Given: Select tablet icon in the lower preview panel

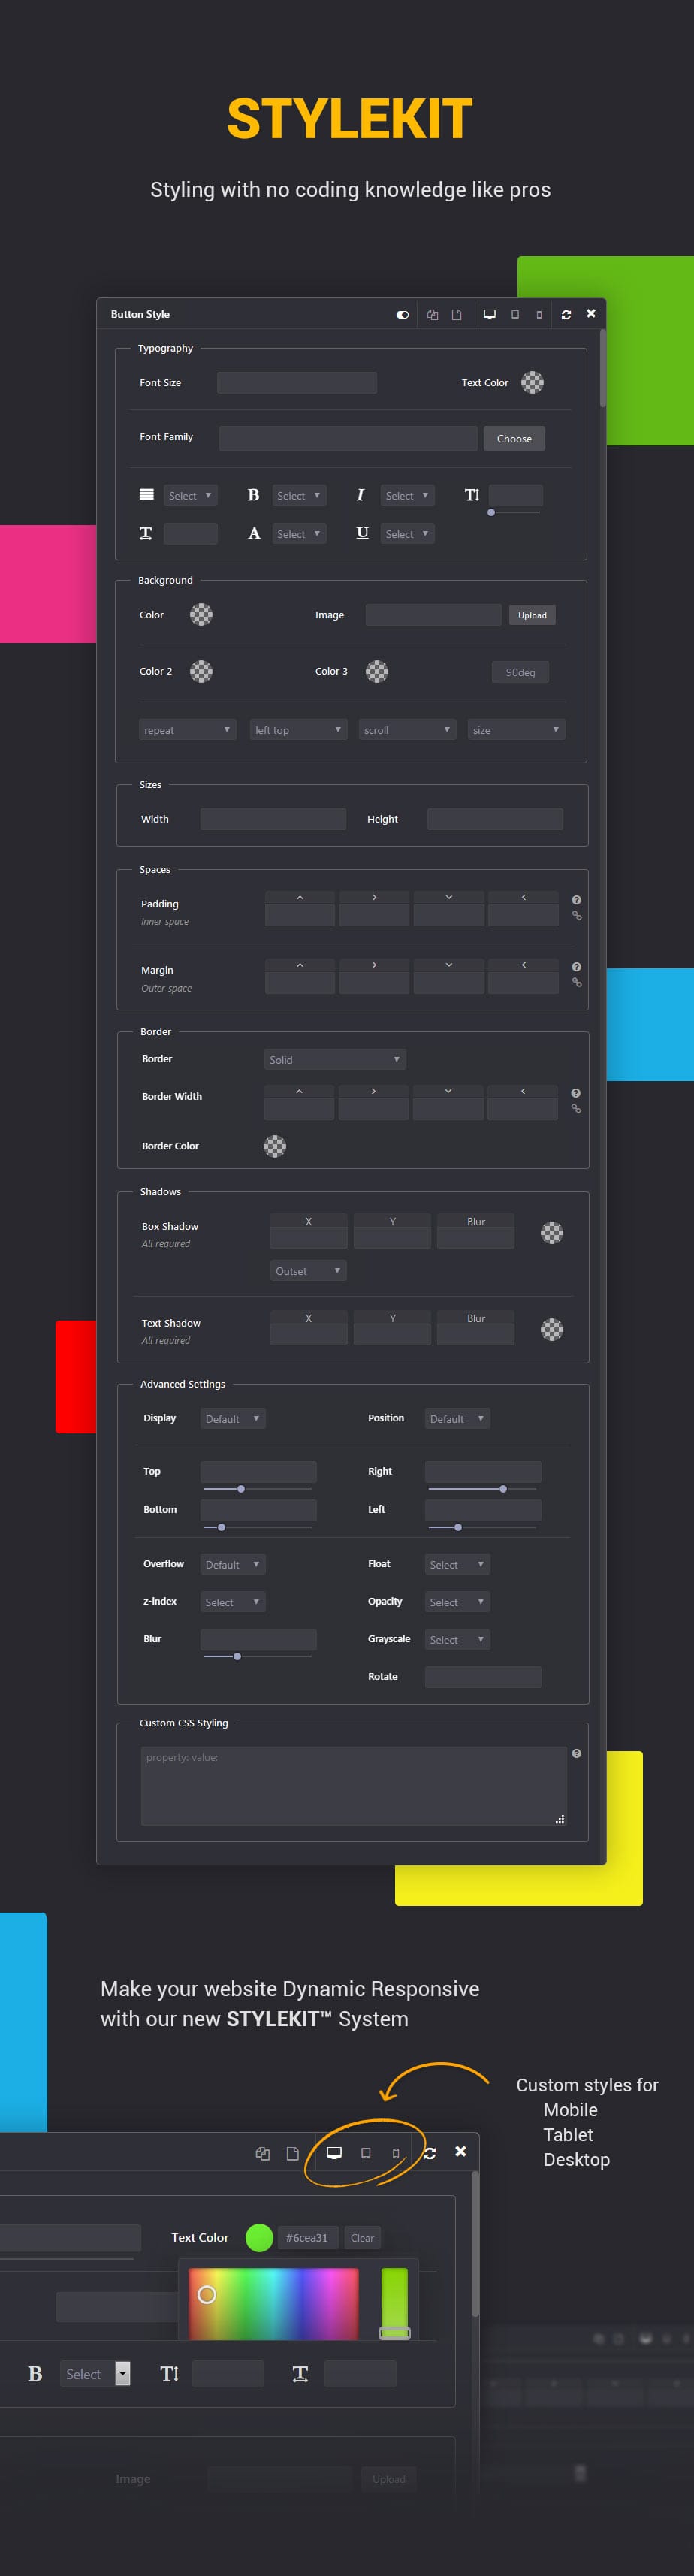Looking at the screenshot, I should [x=366, y=2152].
